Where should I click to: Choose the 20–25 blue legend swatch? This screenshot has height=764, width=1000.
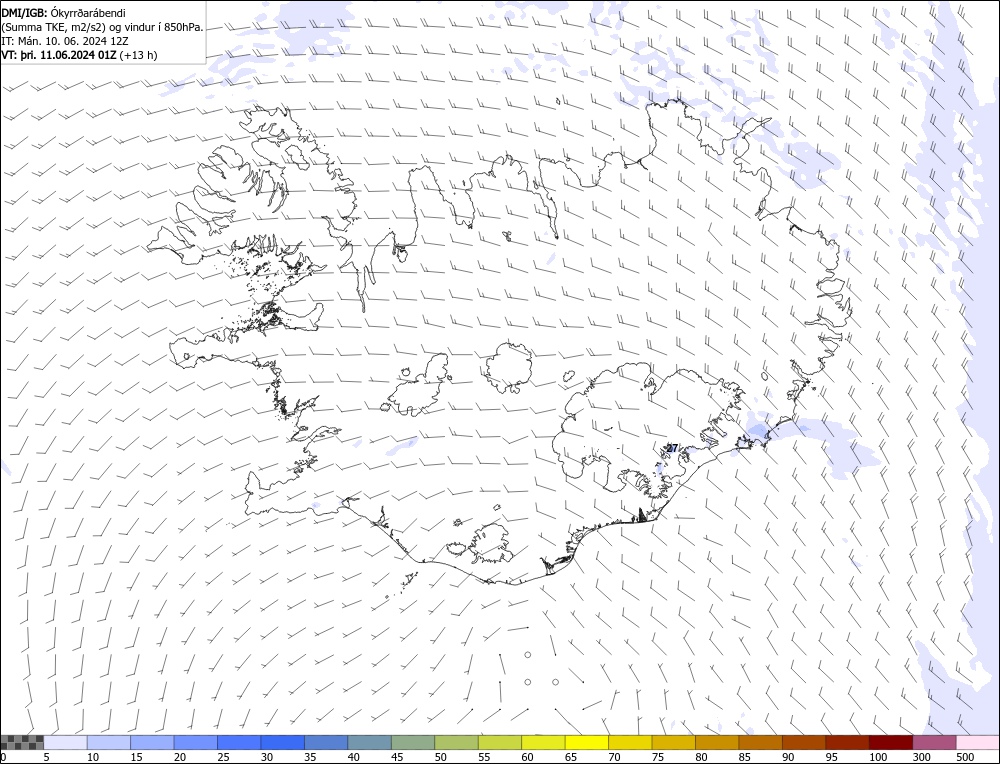[x=196, y=742]
